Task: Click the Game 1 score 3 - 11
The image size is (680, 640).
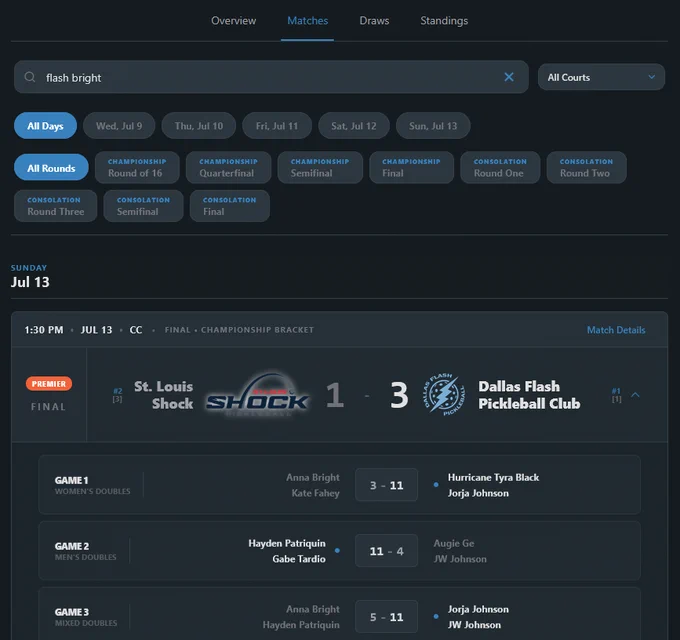Action: coord(386,485)
